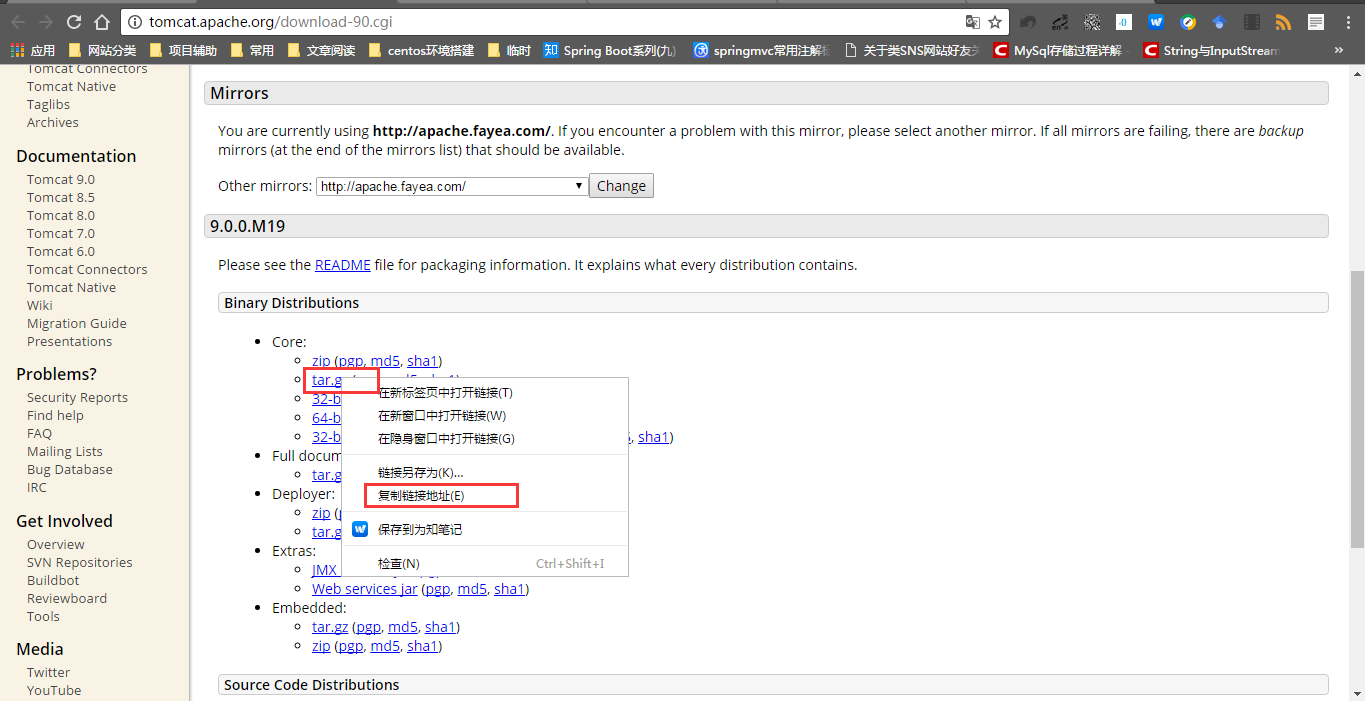Open the Web services jar link

point(365,589)
